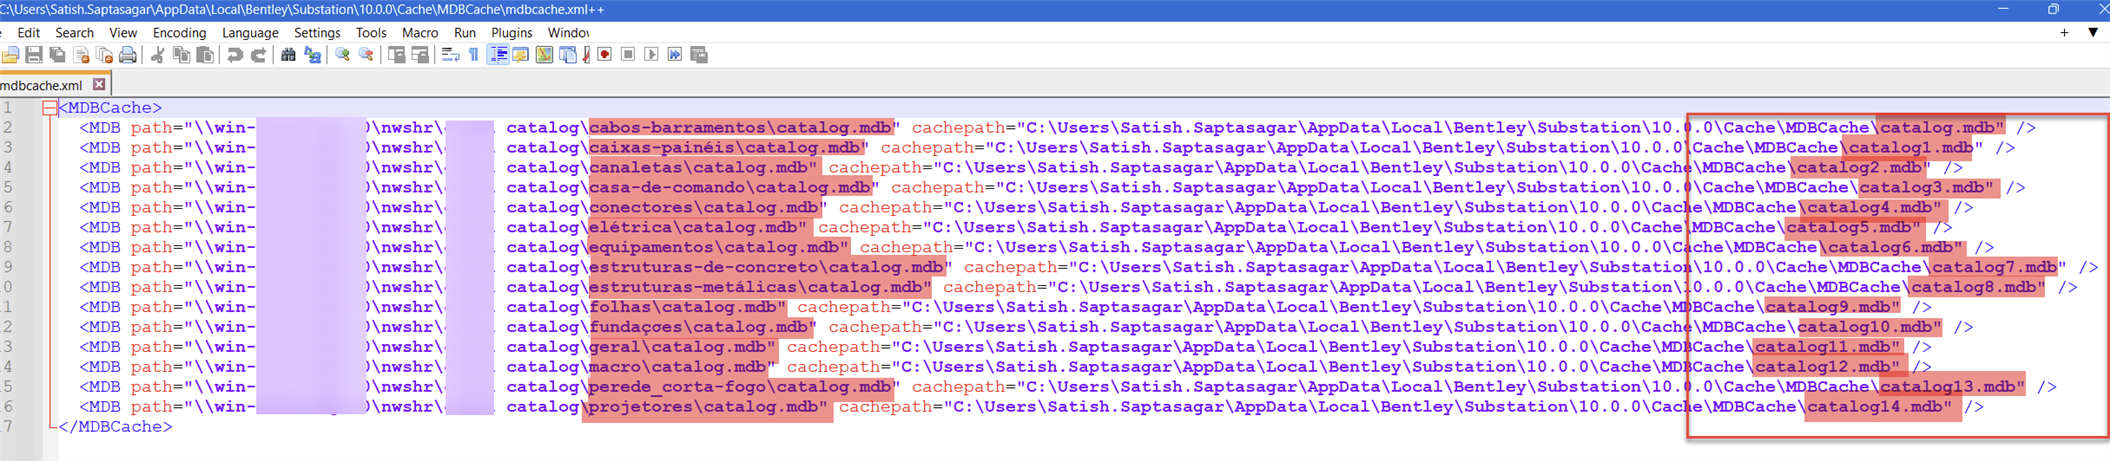The image size is (2110, 461).
Task: Collapse the MDBCache XML node
Action: click(49, 108)
